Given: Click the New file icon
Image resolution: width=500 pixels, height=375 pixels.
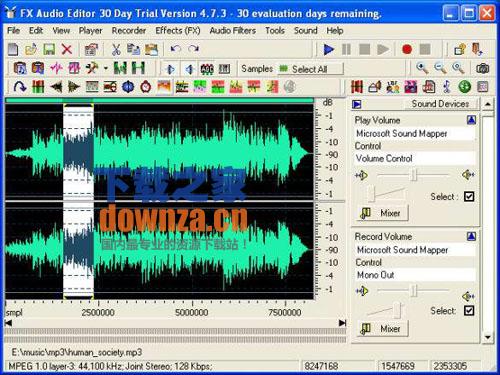Looking at the screenshot, I should [13, 49].
